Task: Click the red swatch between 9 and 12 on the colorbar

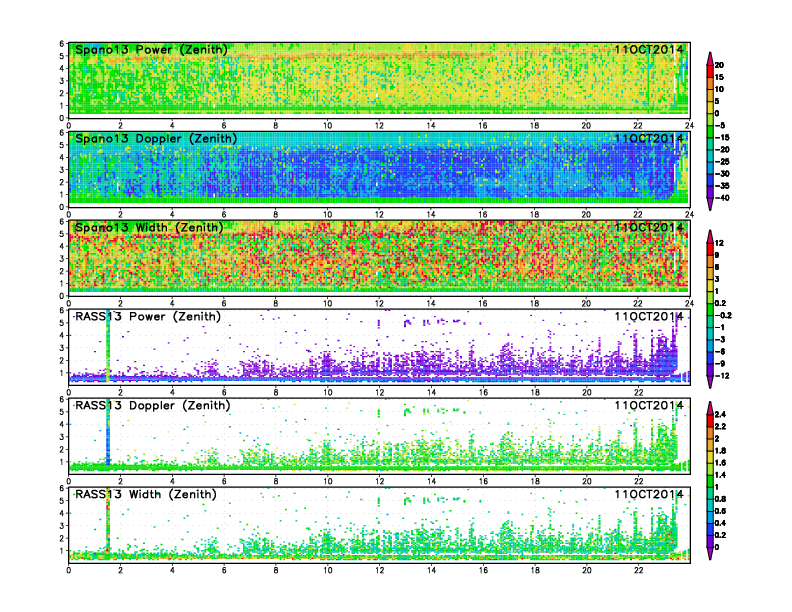Action: [x=710, y=249]
